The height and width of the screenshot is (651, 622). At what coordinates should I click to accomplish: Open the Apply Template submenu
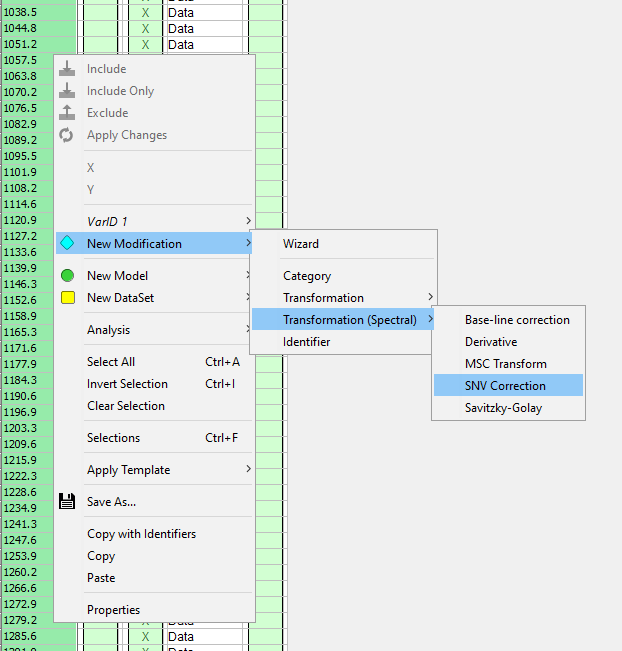pos(248,470)
